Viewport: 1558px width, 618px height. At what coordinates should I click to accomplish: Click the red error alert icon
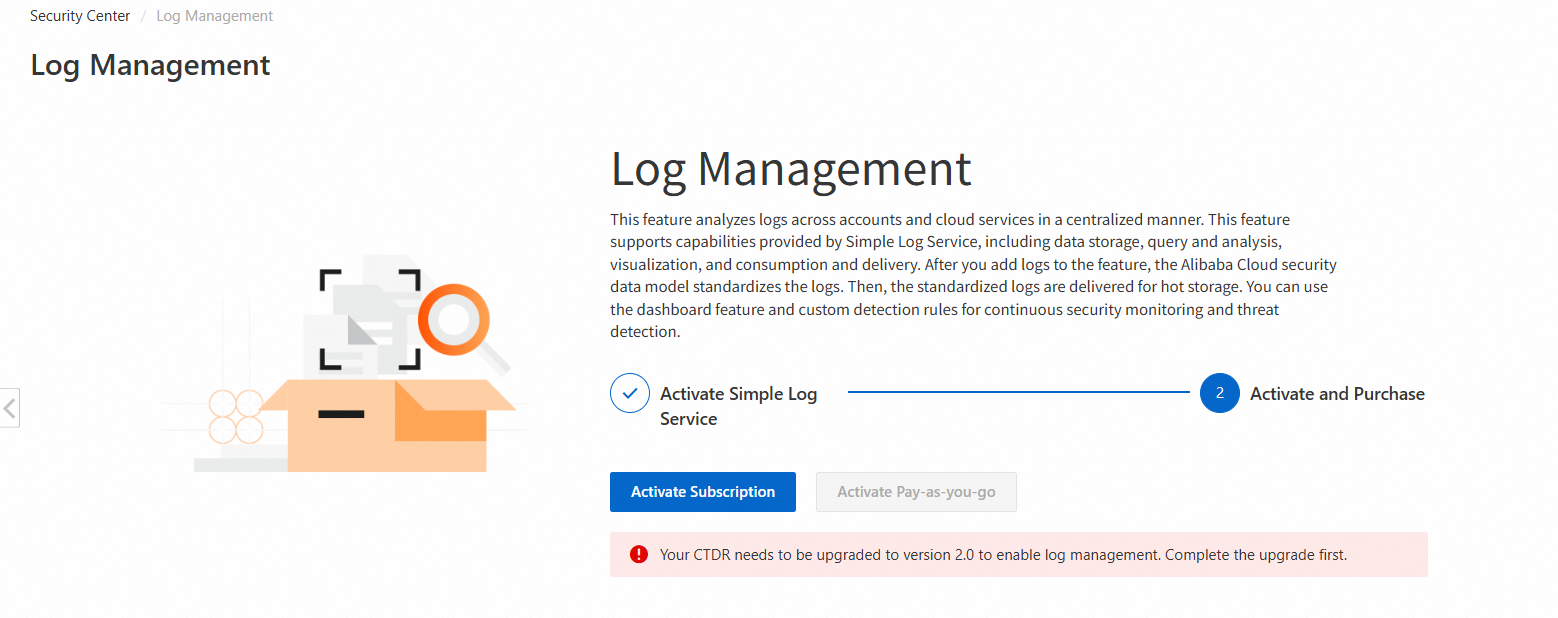638,554
